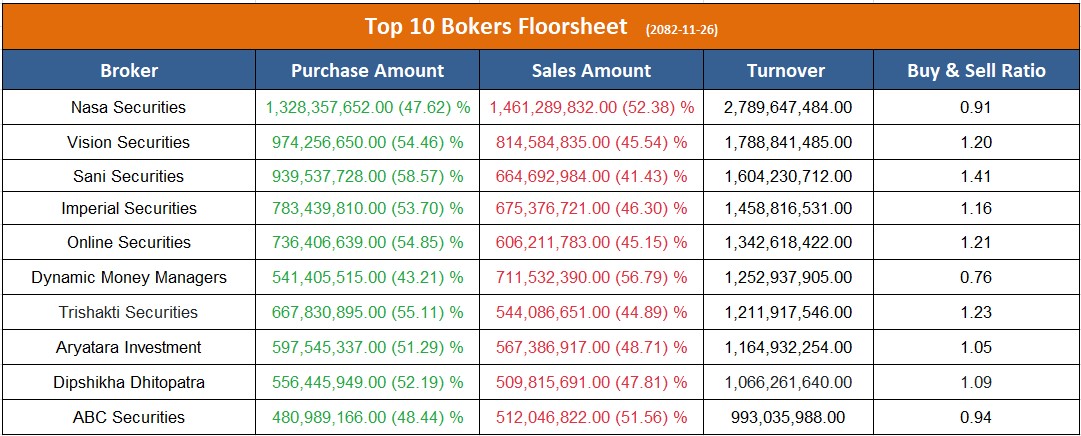
Task: Select the ABC Securities broker name
Action: tap(128, 417)
